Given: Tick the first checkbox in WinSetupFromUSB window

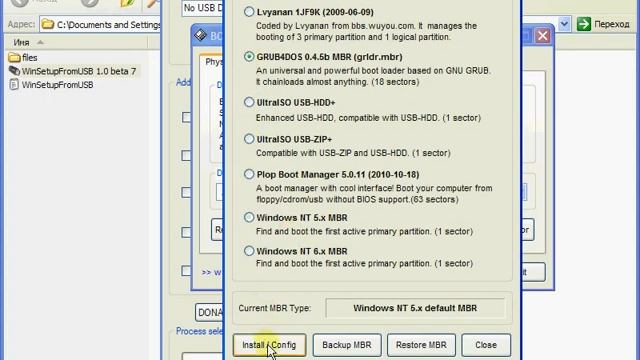Looking at the screenshot, I should click(186, 117).
